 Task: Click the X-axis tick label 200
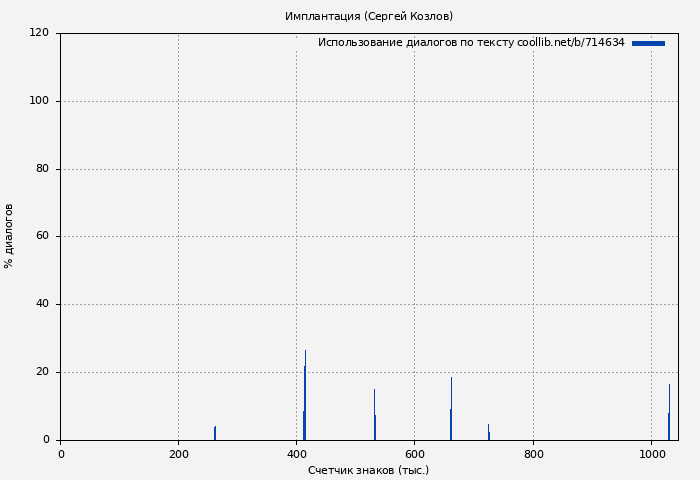pyautogui.click(x=178, y=454)
